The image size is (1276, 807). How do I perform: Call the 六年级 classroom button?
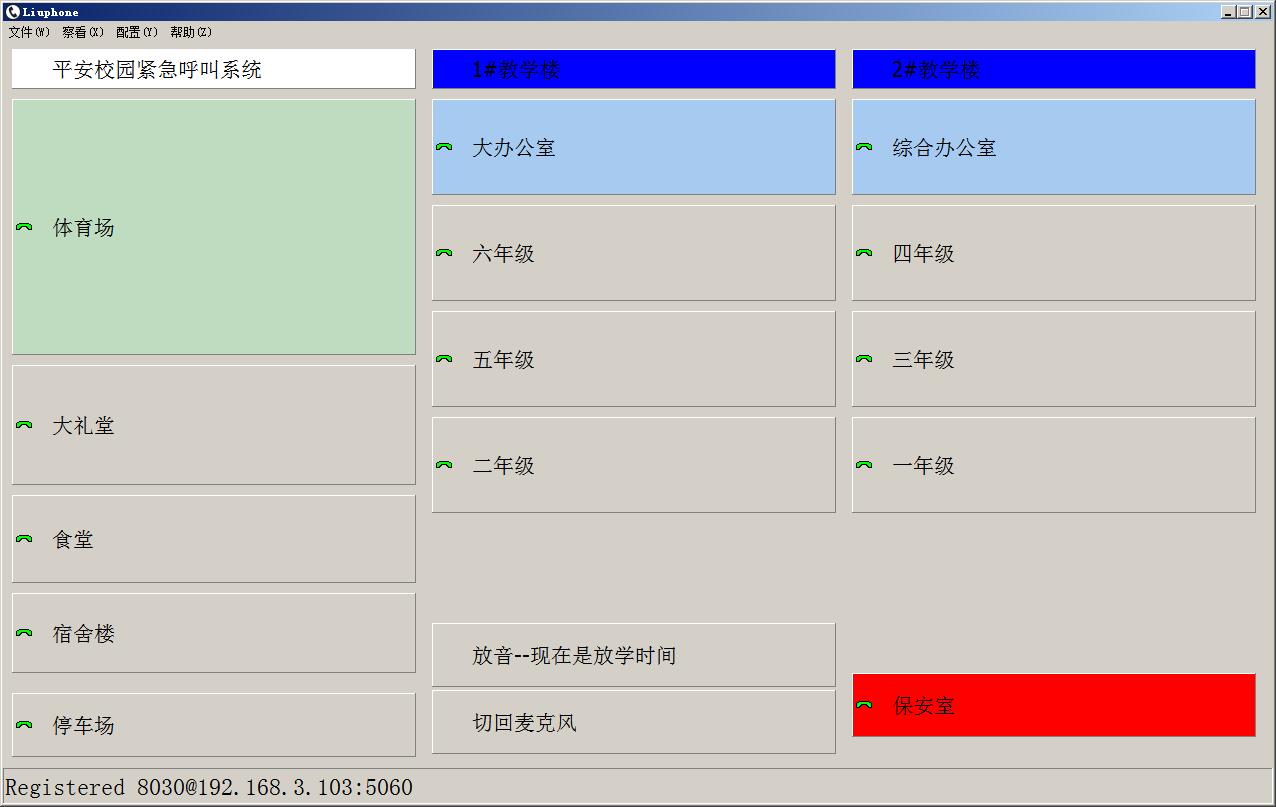click(x=634, y=253)
